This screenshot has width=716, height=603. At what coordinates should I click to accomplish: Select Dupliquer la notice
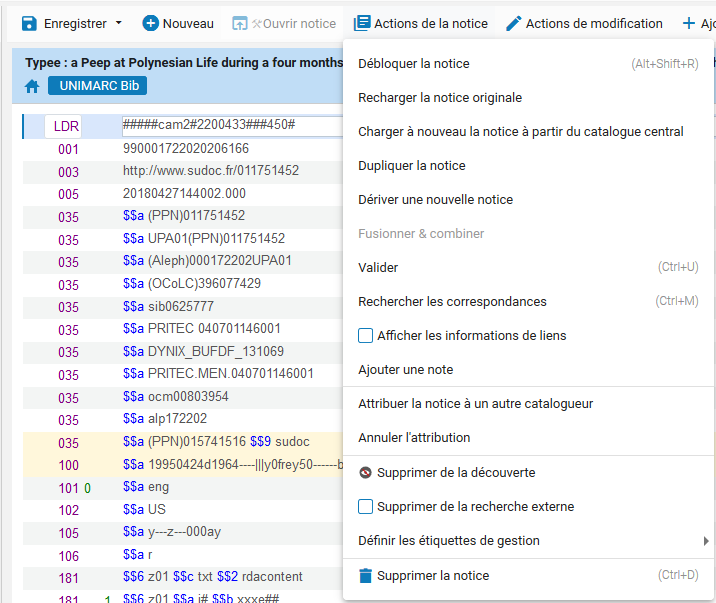tap(411, 166)
